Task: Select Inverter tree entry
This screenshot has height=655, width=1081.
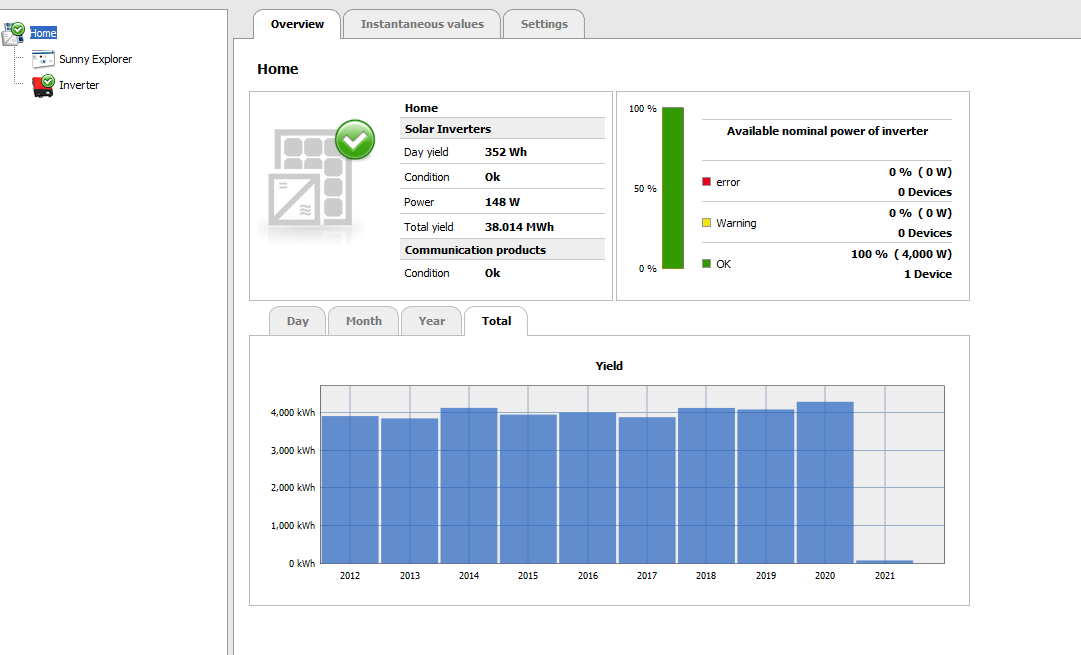Action: (x=79, y=85)
